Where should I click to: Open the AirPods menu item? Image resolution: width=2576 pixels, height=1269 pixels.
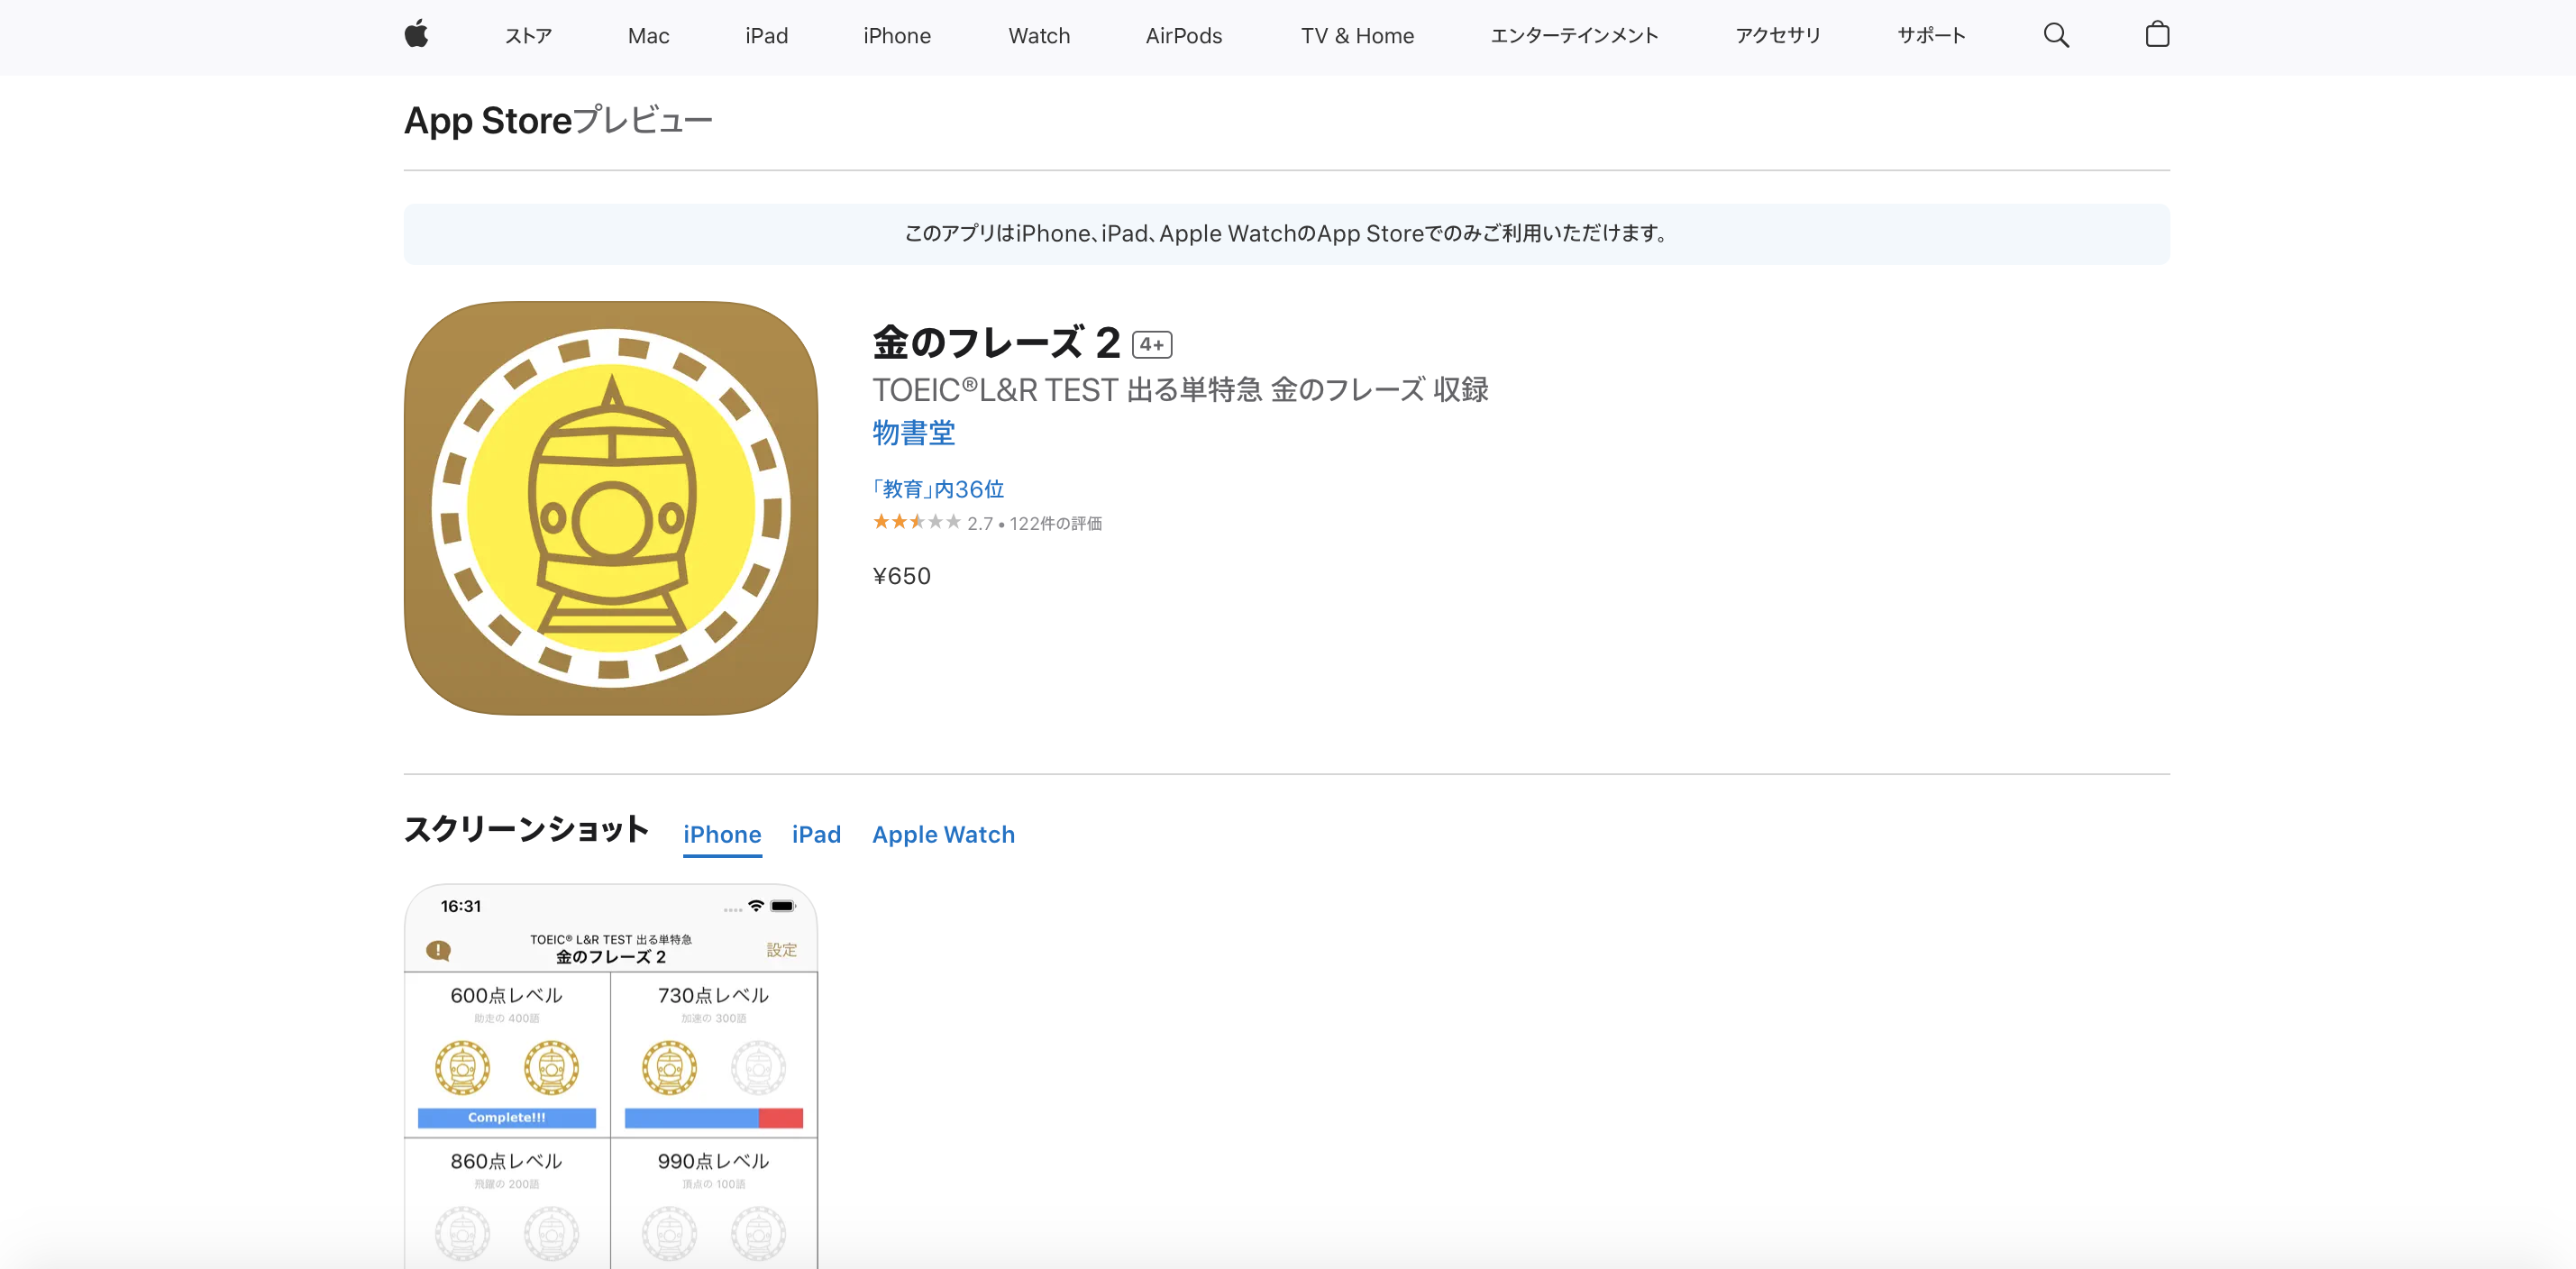[1184, 36]
